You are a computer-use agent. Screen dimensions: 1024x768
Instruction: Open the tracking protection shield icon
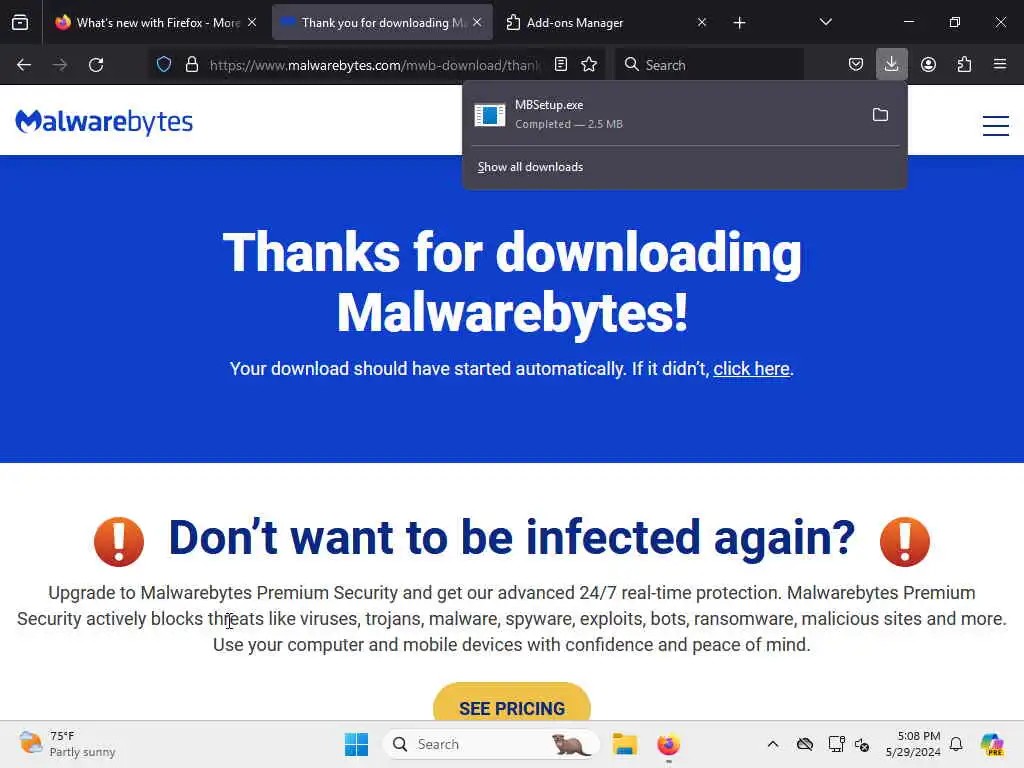point(164,64)
